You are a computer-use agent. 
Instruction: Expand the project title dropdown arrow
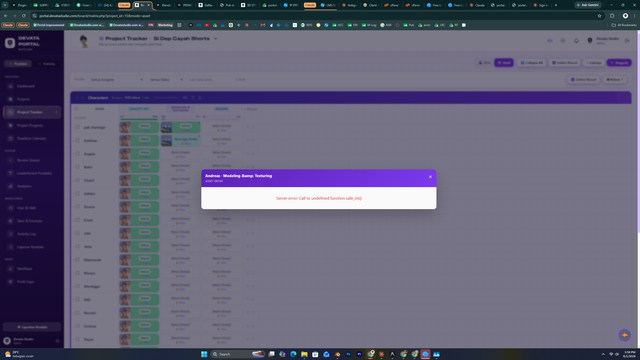[216, 39]
